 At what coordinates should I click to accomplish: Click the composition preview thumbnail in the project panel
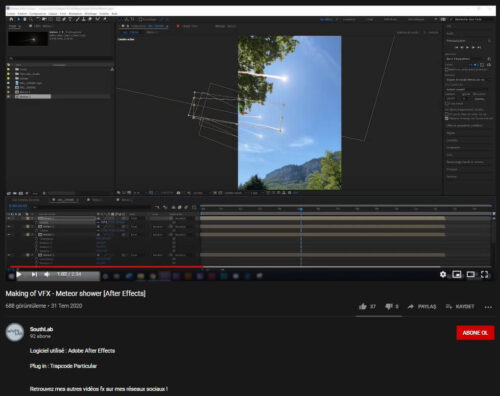click(28, 39)
